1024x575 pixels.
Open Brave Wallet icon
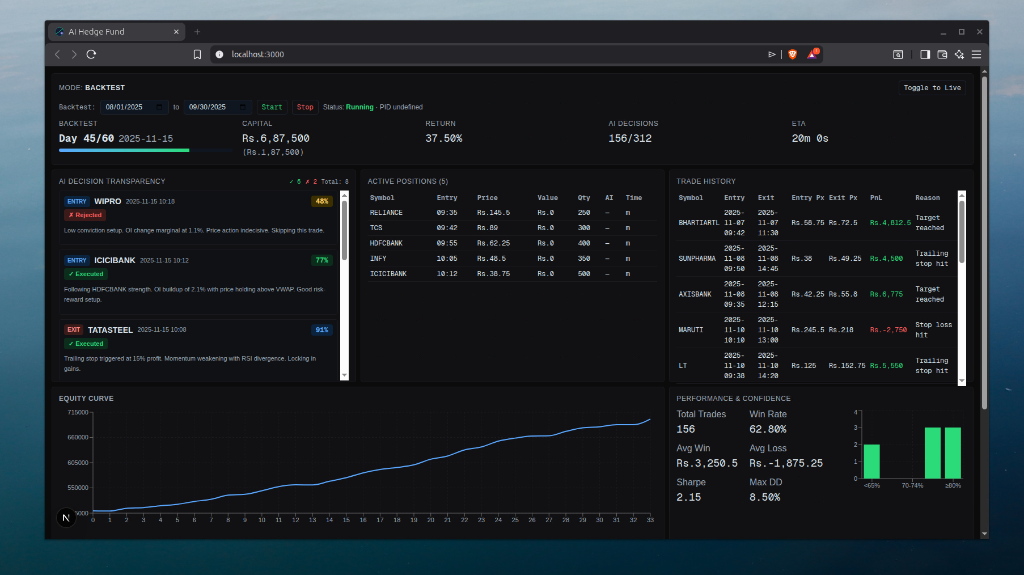click(942, 54)
